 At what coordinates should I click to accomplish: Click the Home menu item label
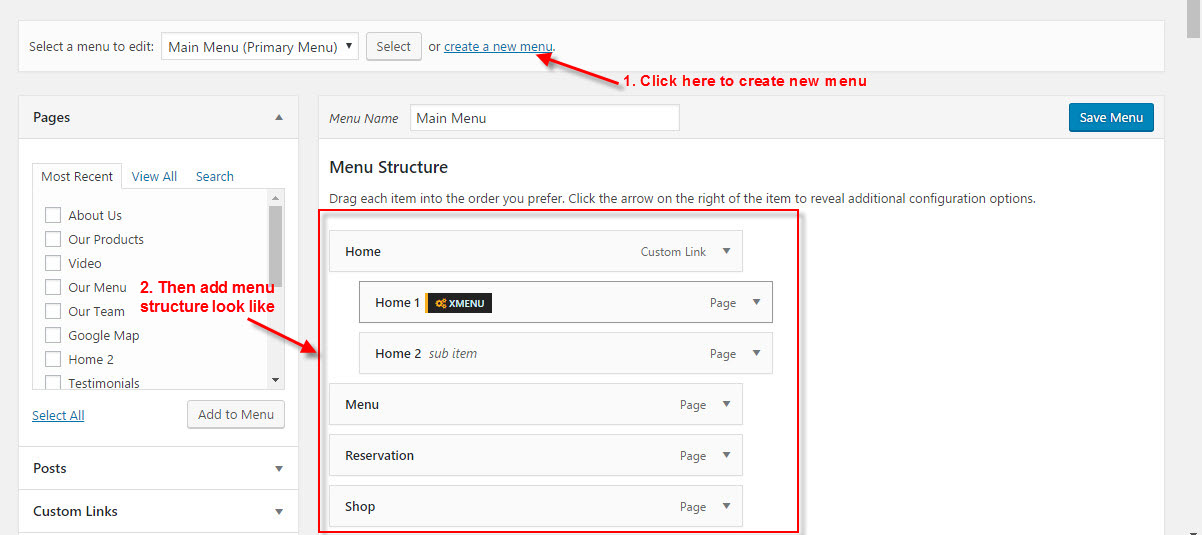(363, 251)
